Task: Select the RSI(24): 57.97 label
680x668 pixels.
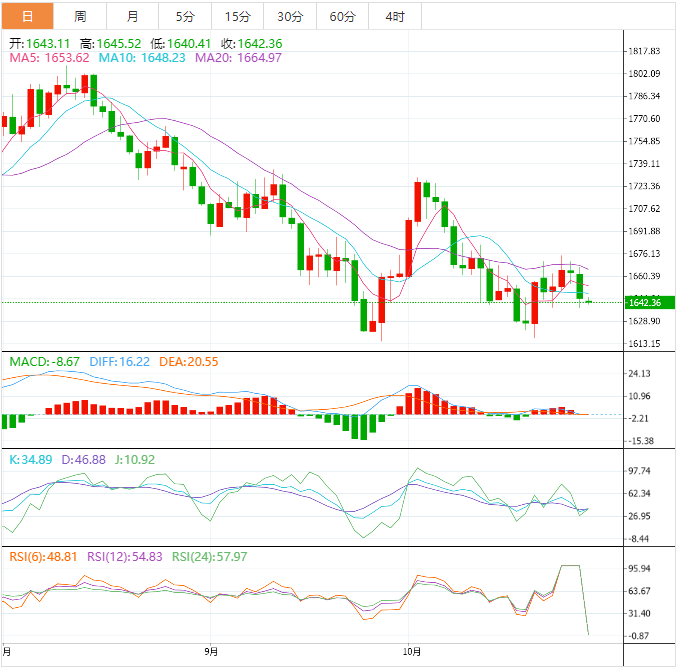Action: click(210, 556)
